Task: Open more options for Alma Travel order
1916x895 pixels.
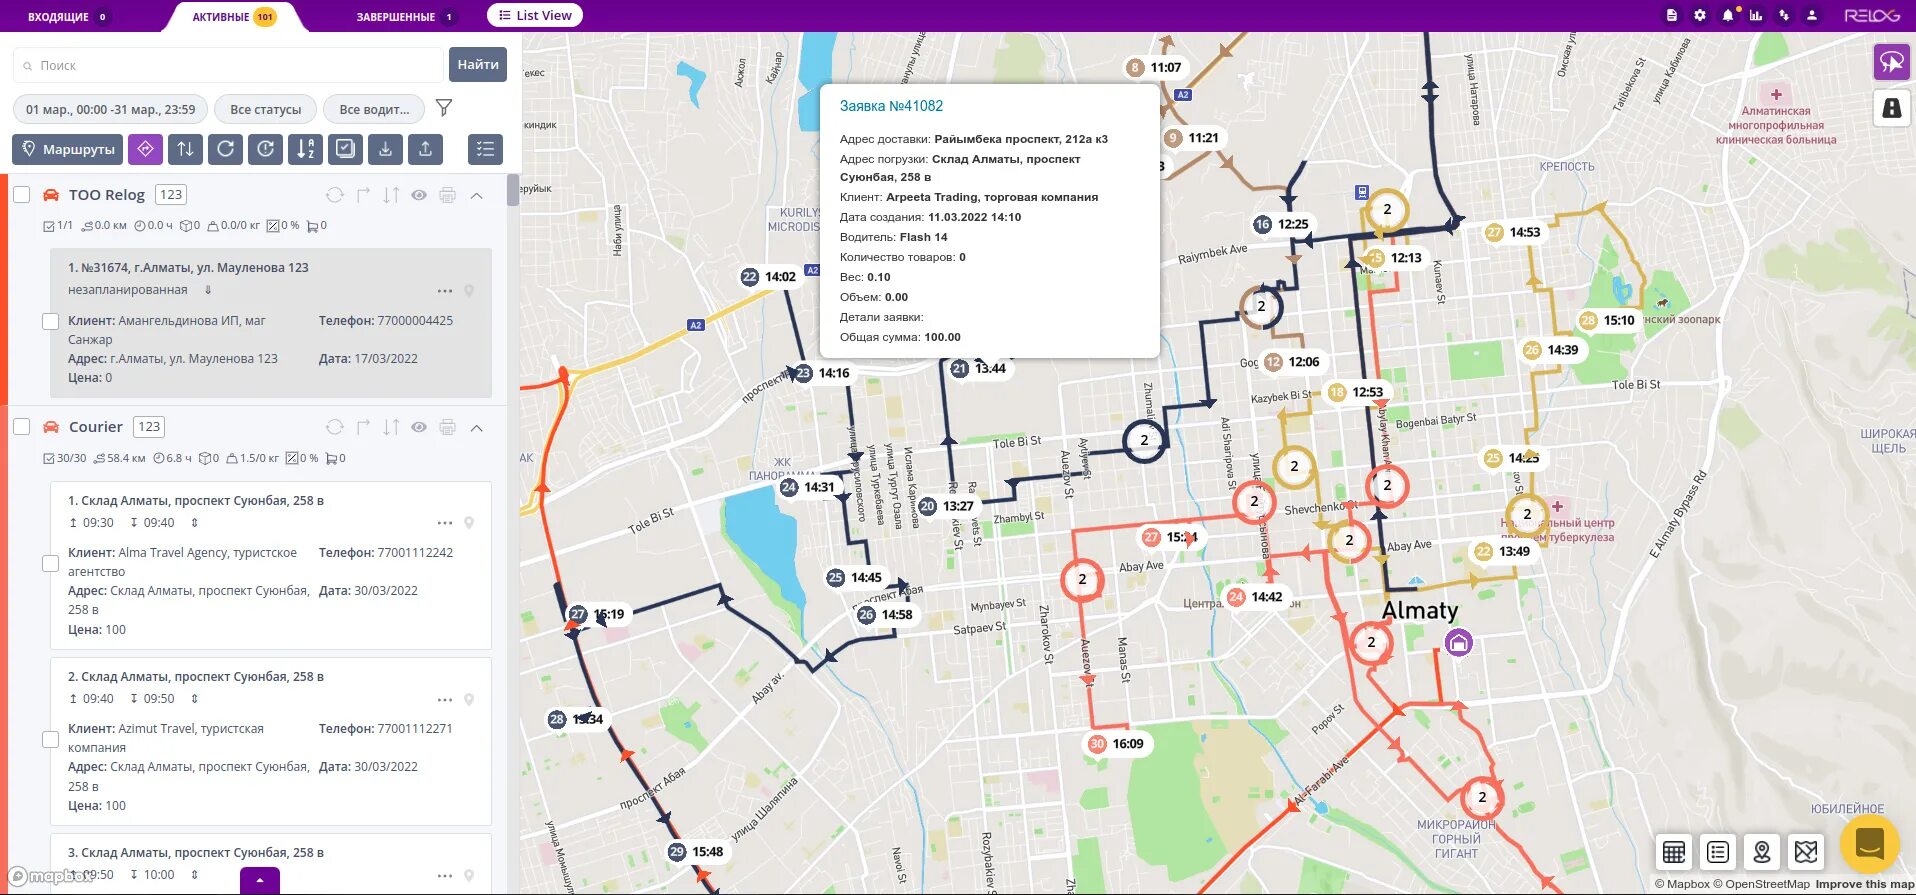Action: tap(445, 523)
